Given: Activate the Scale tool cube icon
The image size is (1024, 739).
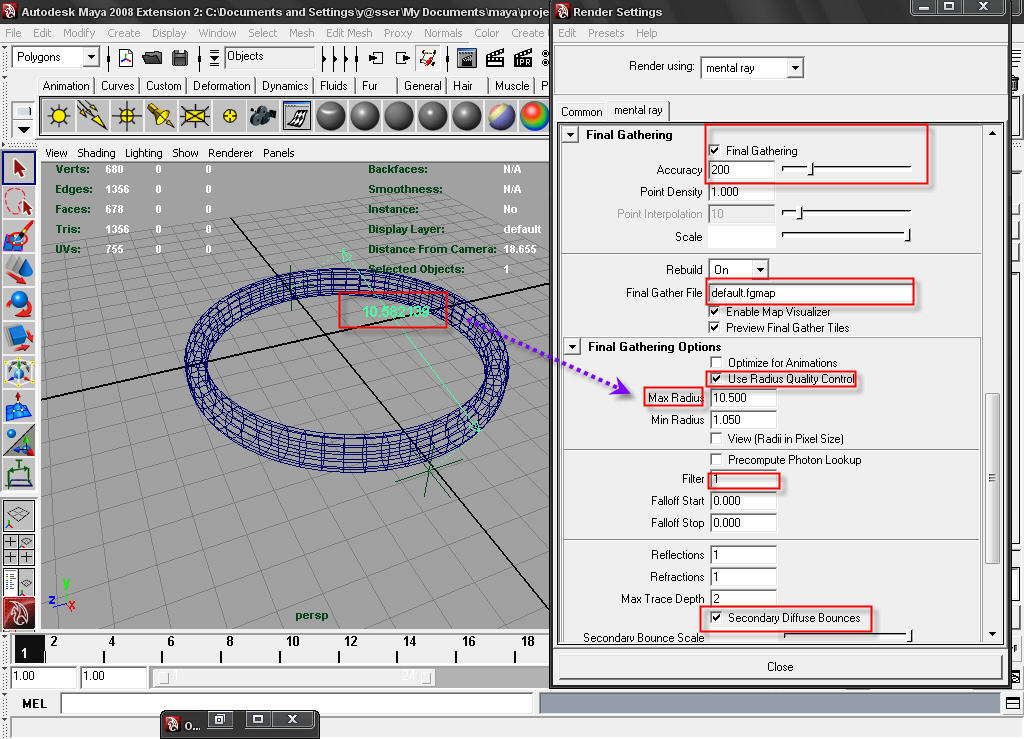Looking at the screenshot, I should (x=19, y=338).
